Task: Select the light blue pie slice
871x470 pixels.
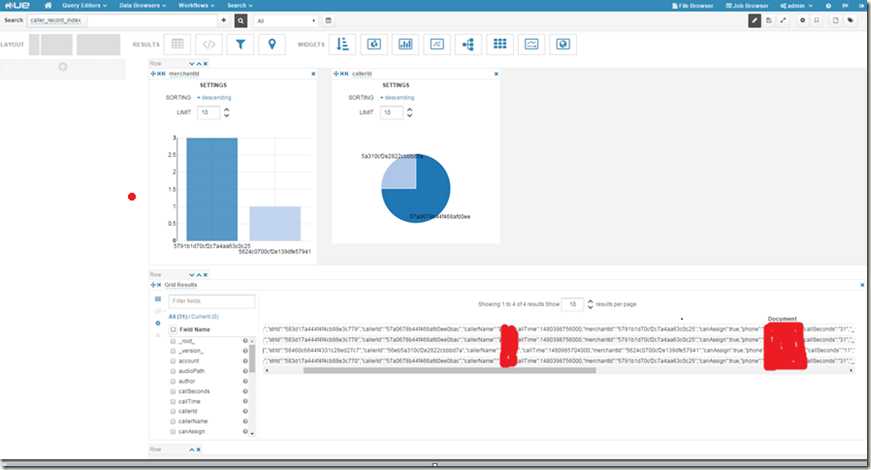Action: [401, 172]
